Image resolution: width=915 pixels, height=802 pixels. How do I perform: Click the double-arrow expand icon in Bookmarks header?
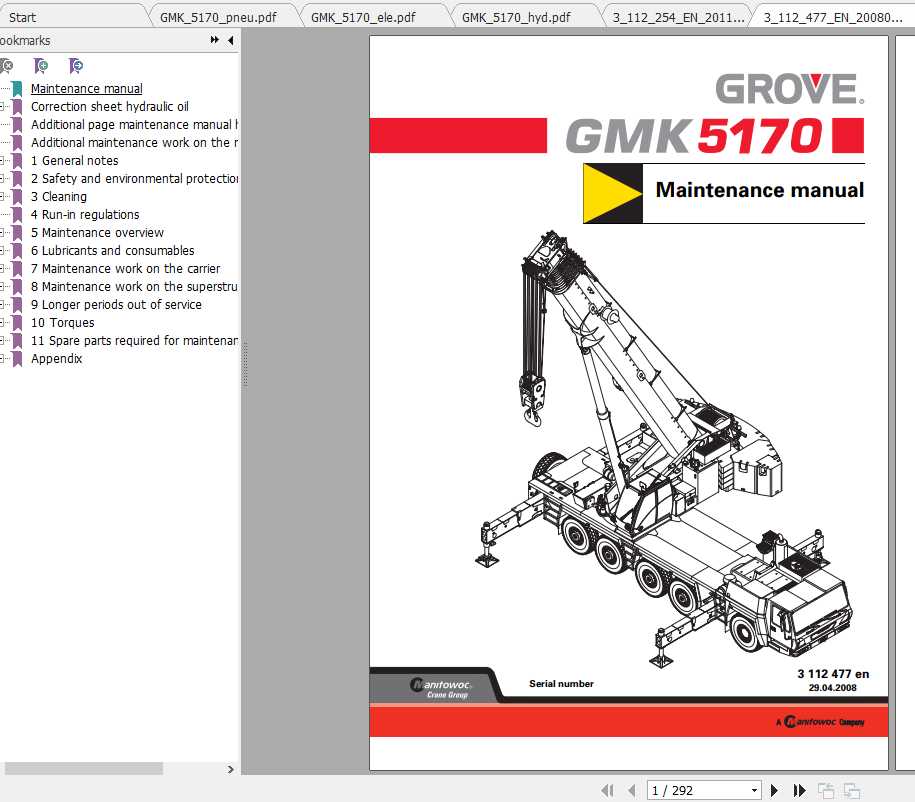point(214,41)
